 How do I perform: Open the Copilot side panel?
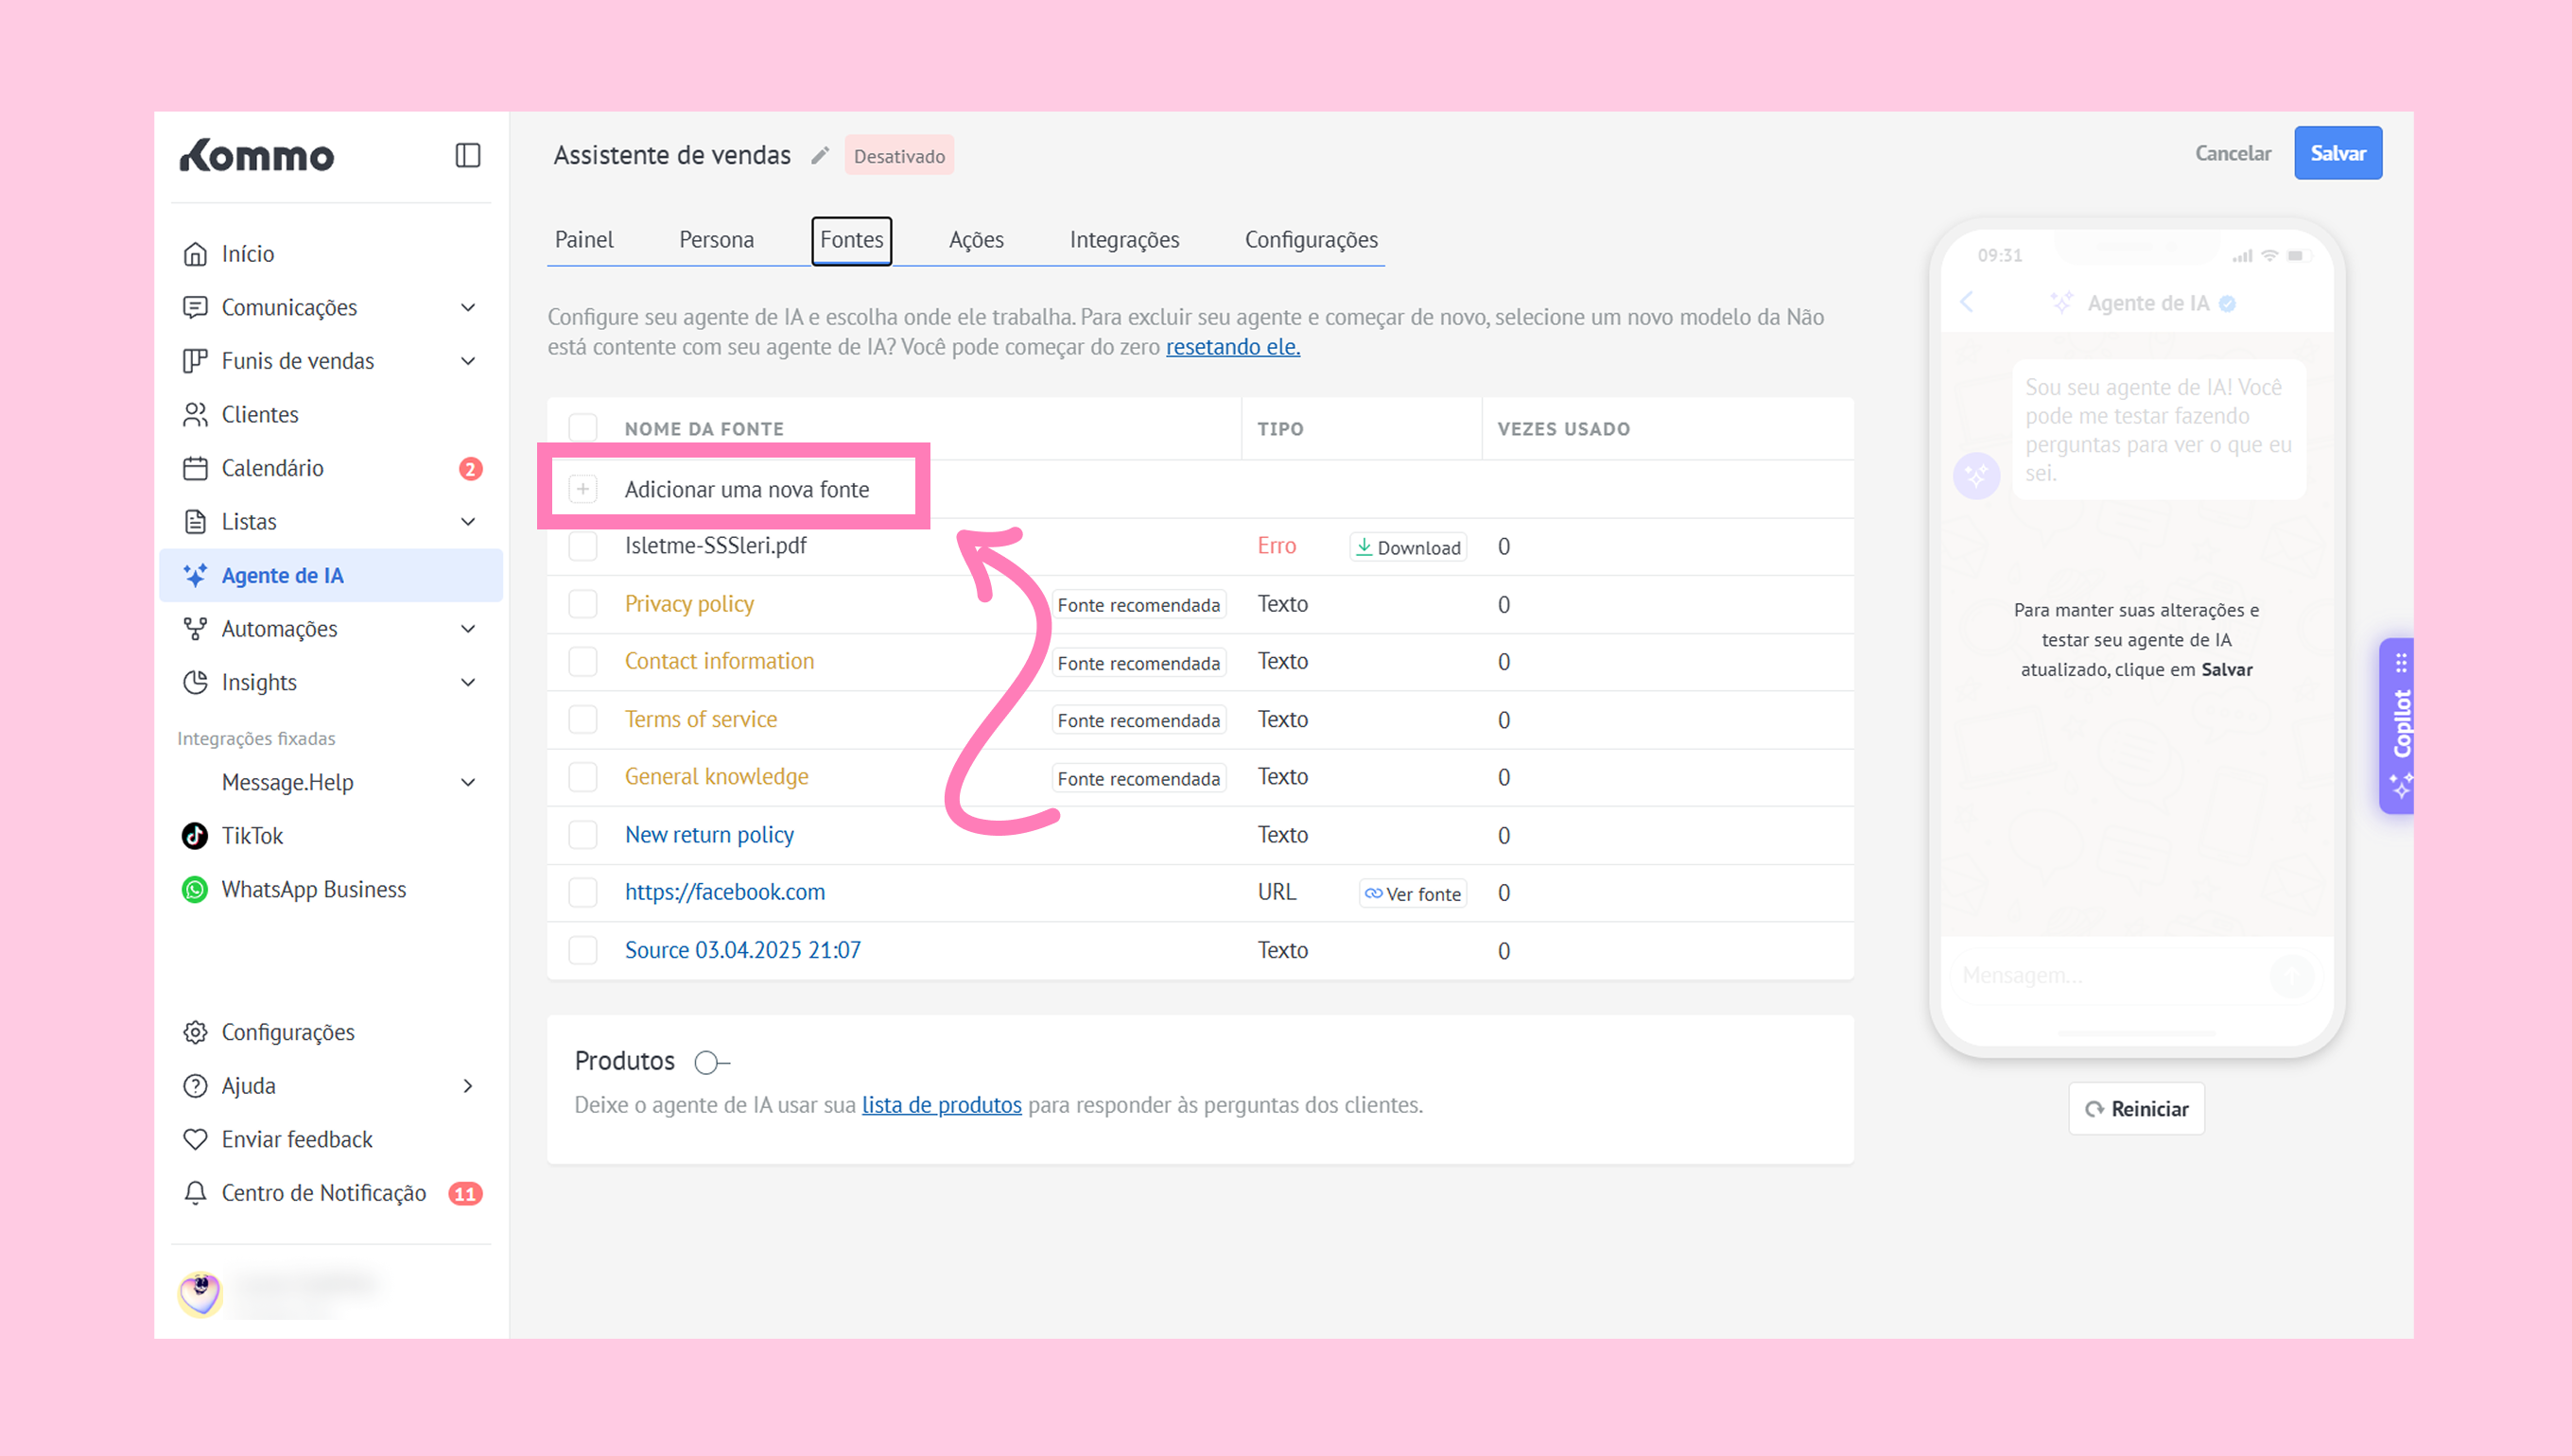[2400, 725]
